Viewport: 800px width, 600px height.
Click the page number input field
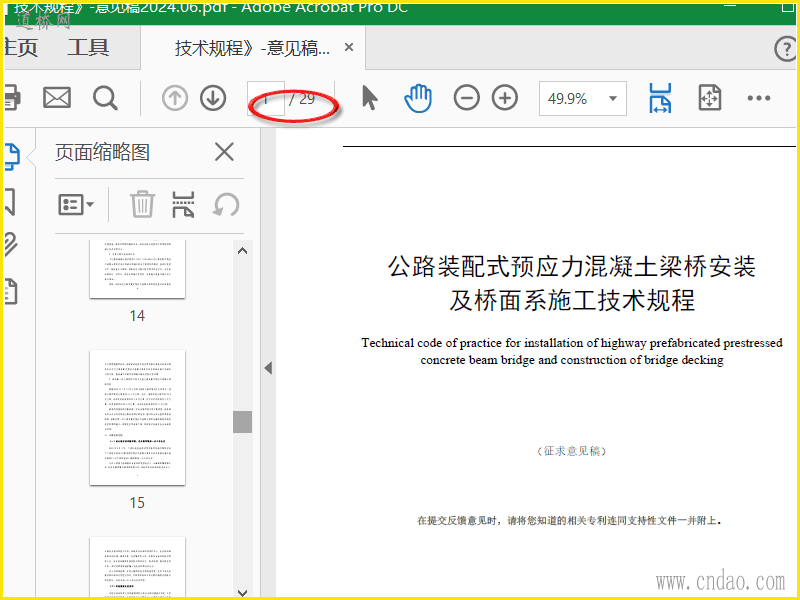pos(266,98)
